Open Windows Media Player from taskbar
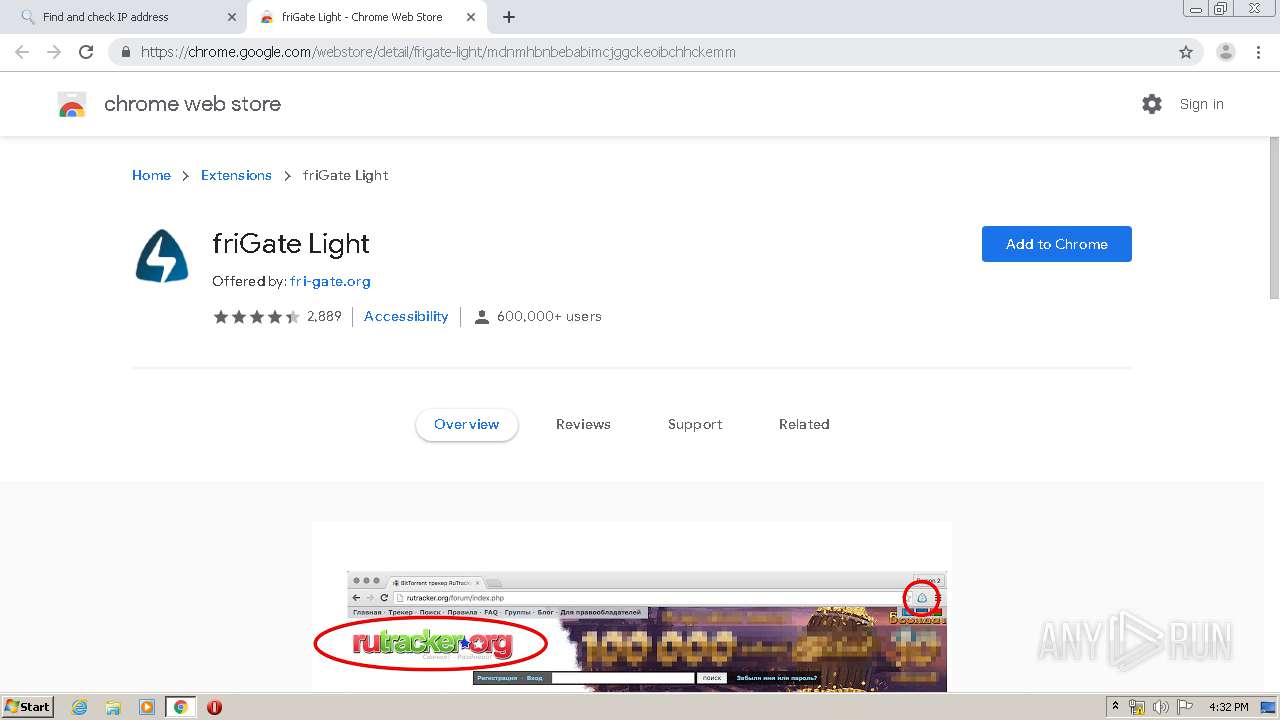This screenshot has height=720, width=1280. pos(147,707)
